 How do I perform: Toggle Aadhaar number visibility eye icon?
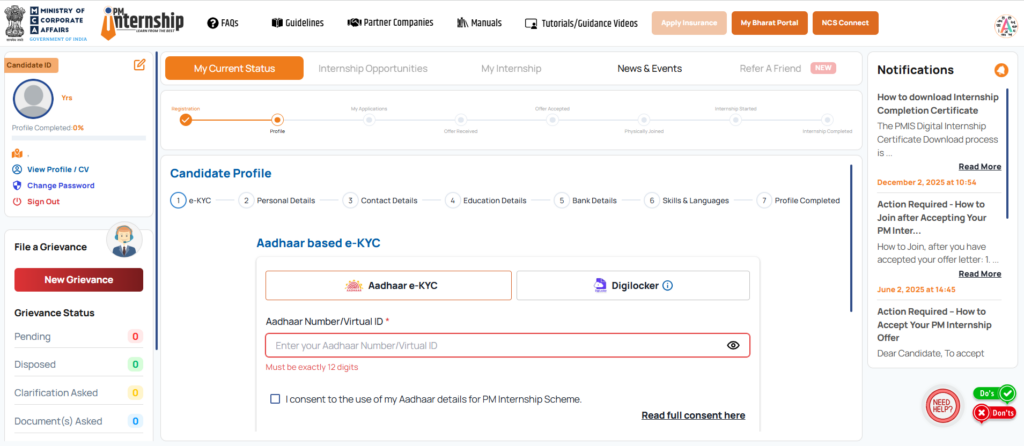point(733,345)
